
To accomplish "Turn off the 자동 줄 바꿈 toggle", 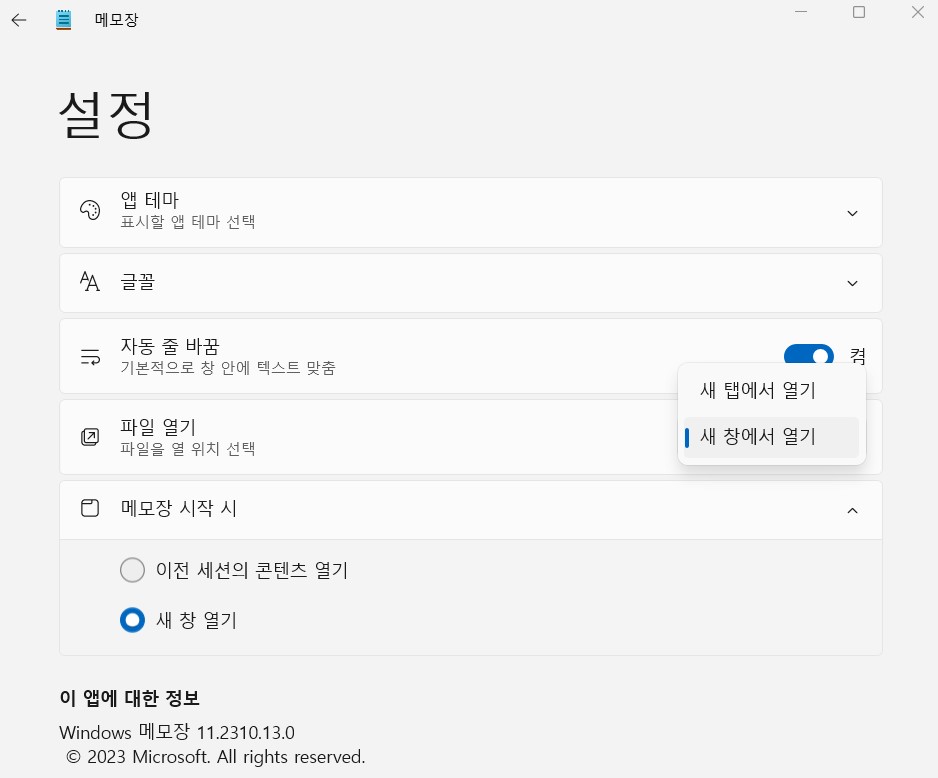I will pos(809,356).
